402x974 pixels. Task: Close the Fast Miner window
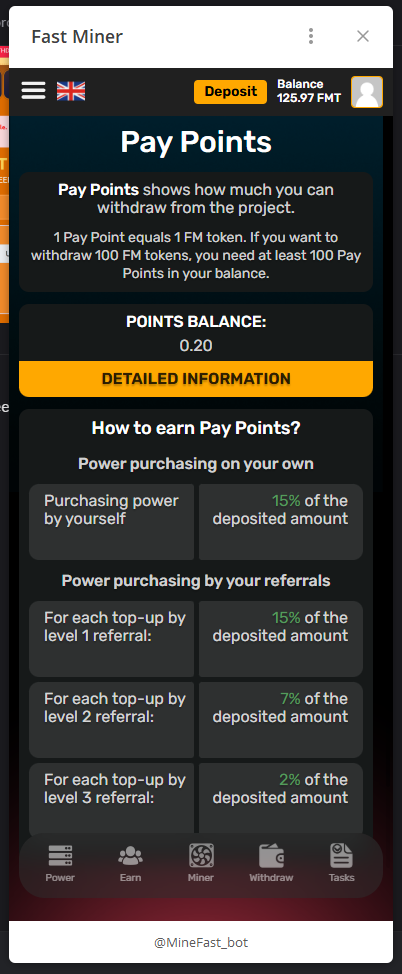(x=363, y=36)
